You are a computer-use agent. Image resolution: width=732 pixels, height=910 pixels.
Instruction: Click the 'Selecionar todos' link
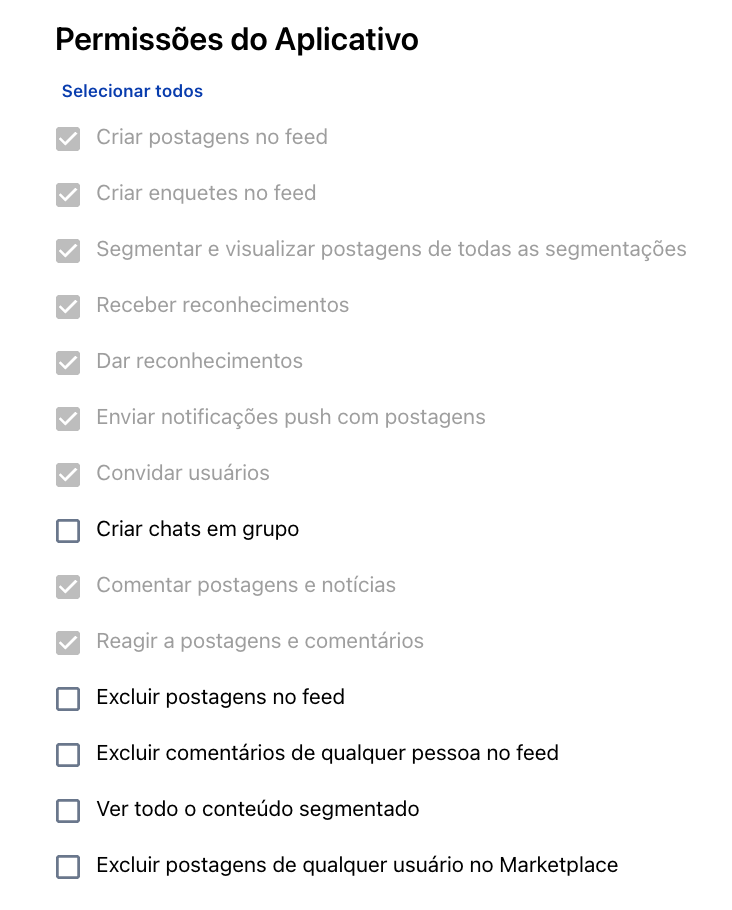(132, 91)
